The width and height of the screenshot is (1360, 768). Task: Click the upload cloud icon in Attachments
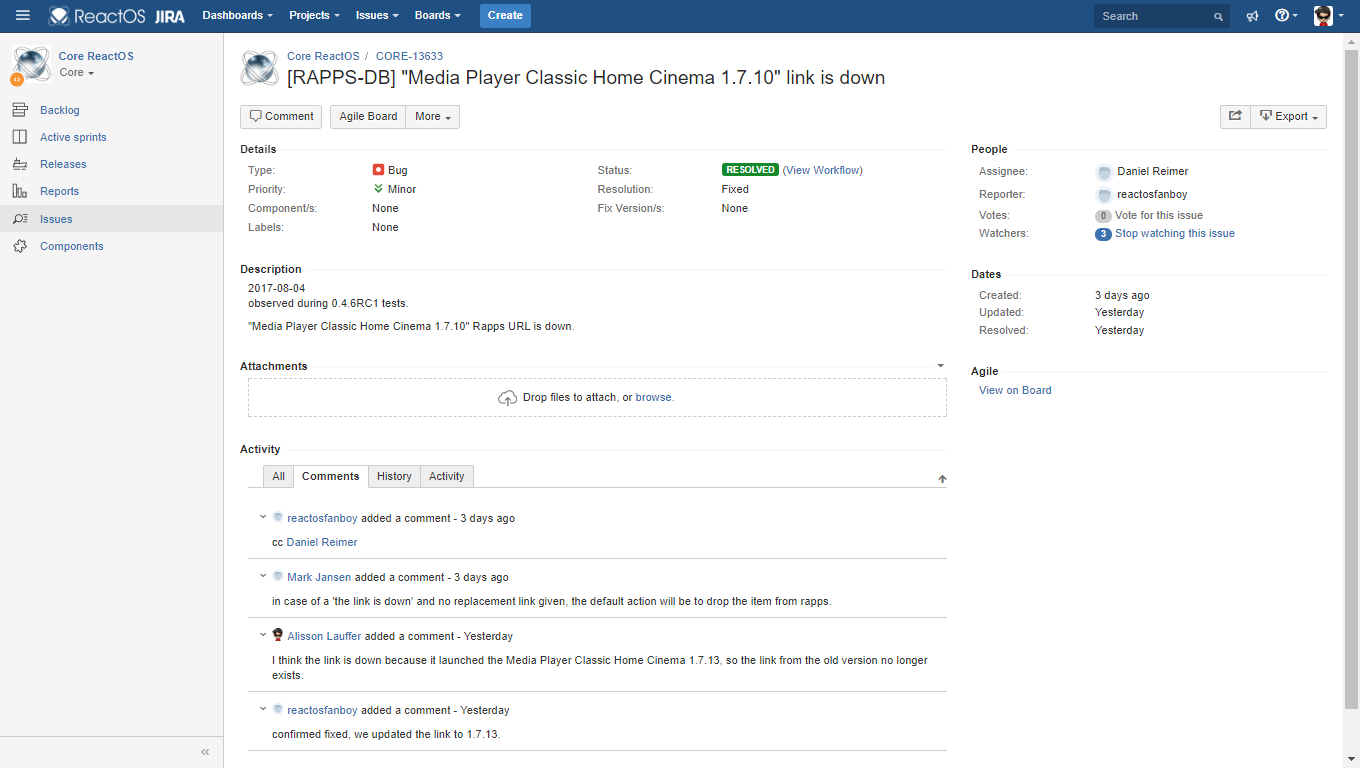click(508, 398)
